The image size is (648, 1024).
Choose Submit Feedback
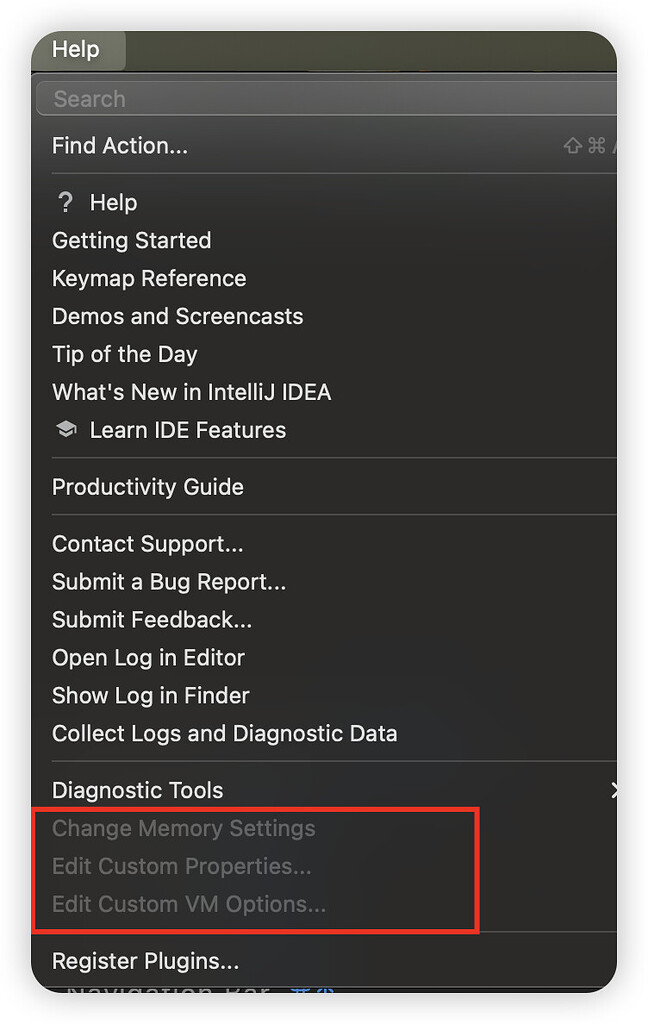tap(151, 620)
